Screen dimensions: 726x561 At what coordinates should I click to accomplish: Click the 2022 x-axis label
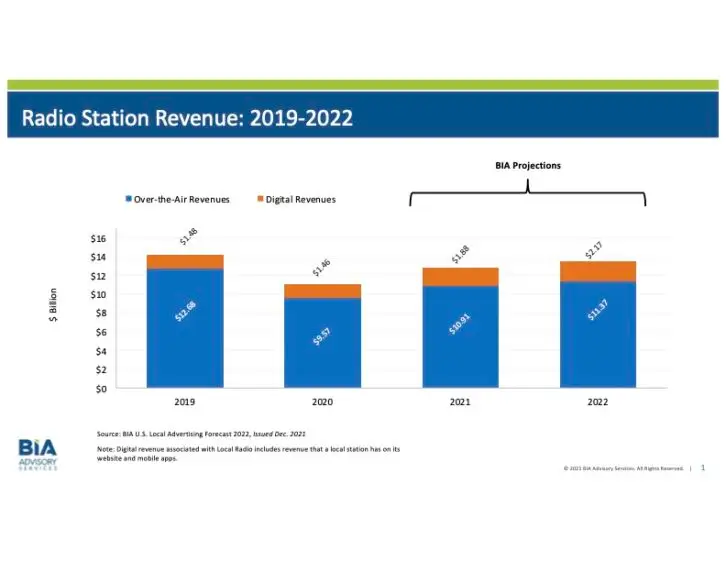[x=598, y=402]
